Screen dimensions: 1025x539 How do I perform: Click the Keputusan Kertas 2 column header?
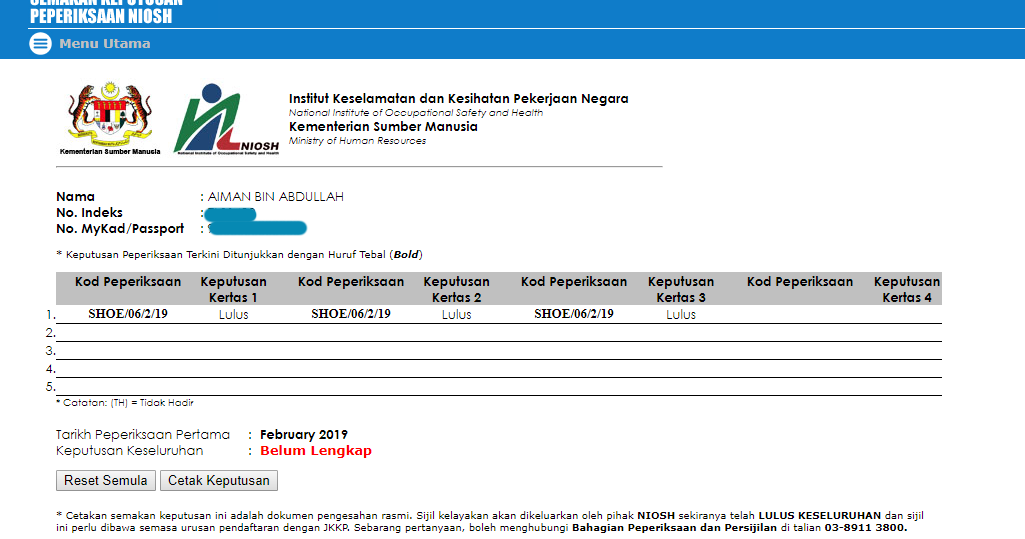coord(456,289)
